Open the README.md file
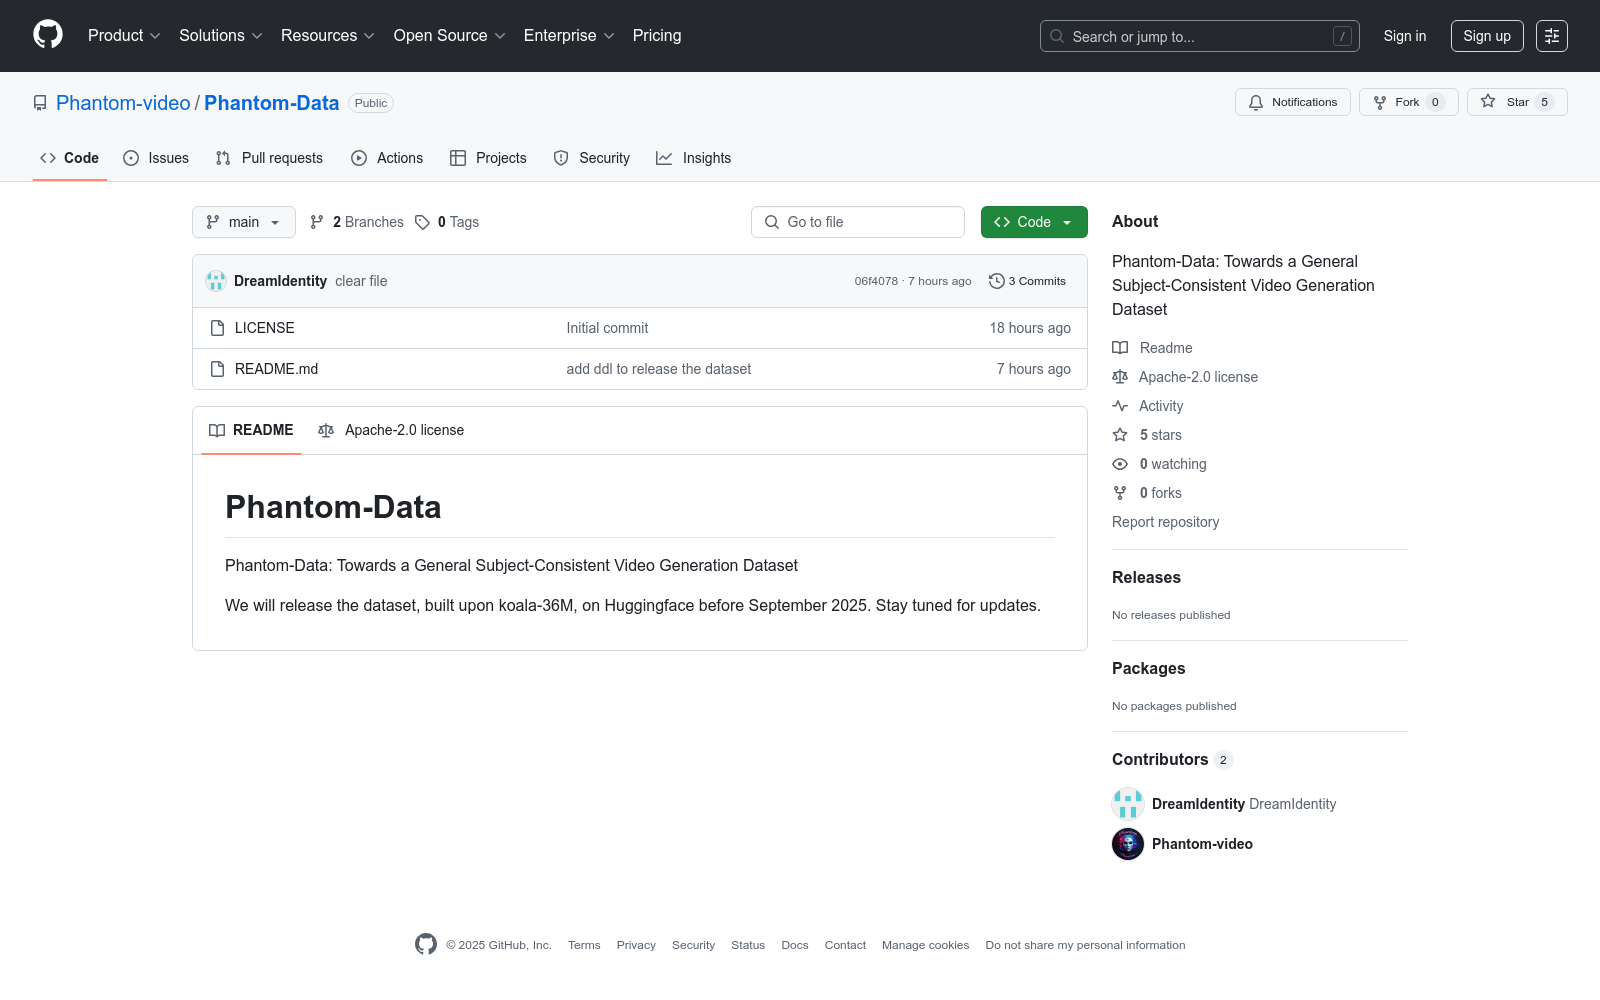 tap(276, 369)
